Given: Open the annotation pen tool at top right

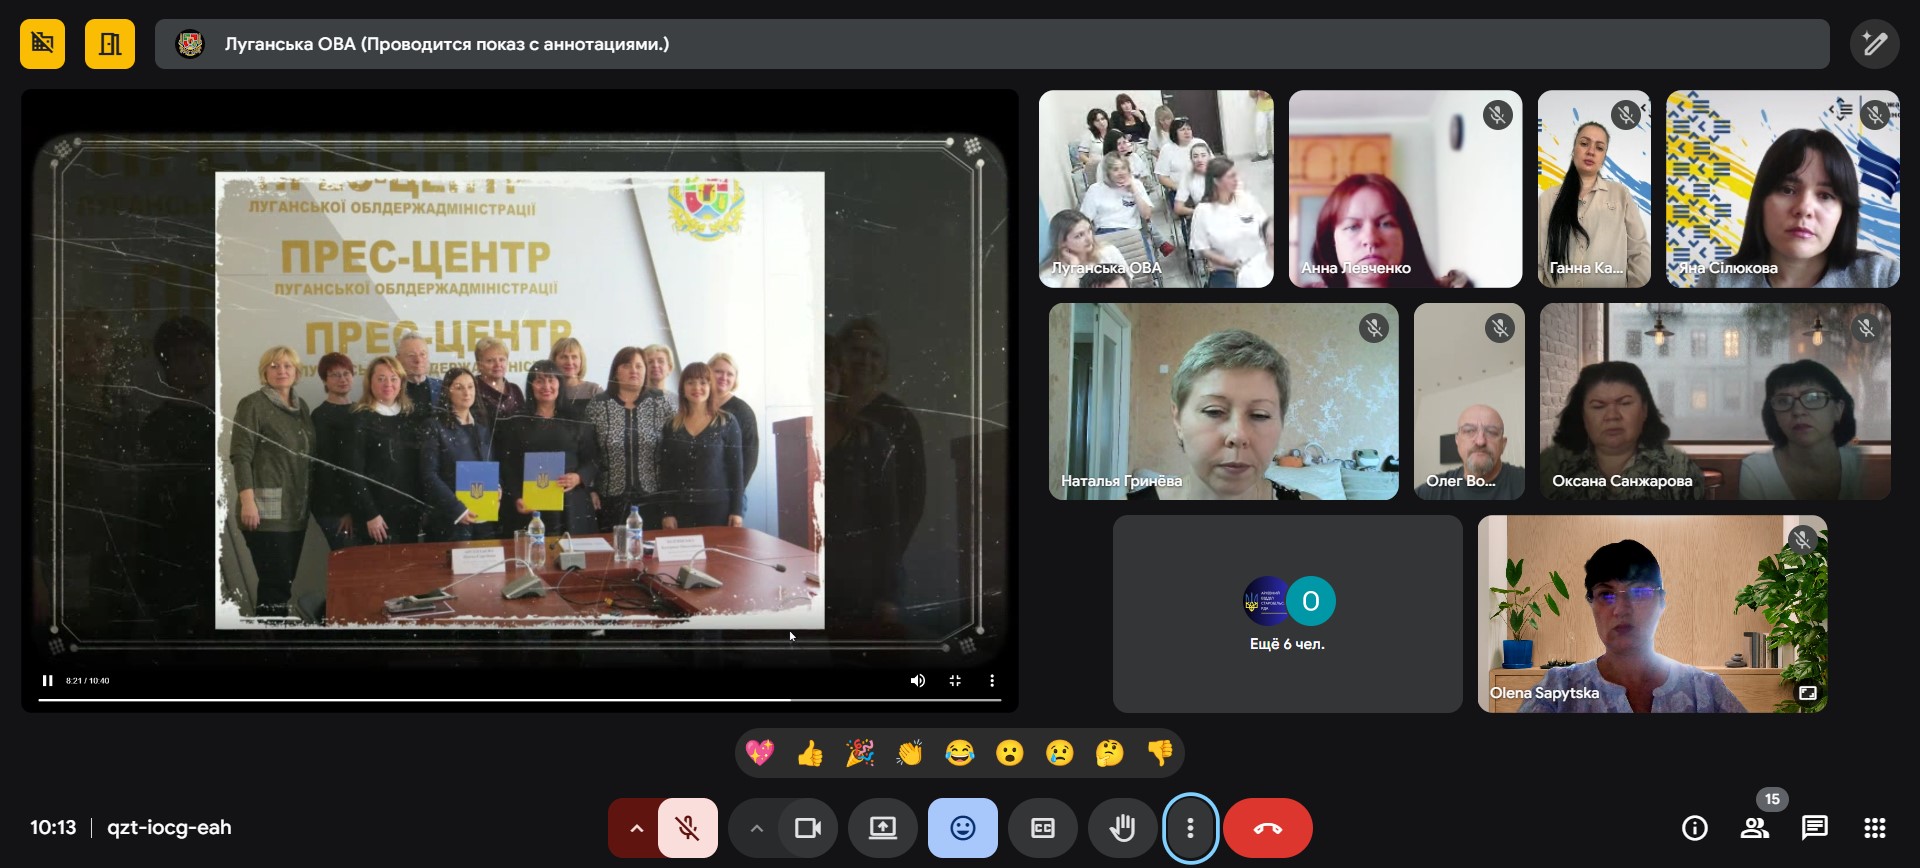Looking at the screenshot, I should pyautogui.click(x=1874, y=44).
